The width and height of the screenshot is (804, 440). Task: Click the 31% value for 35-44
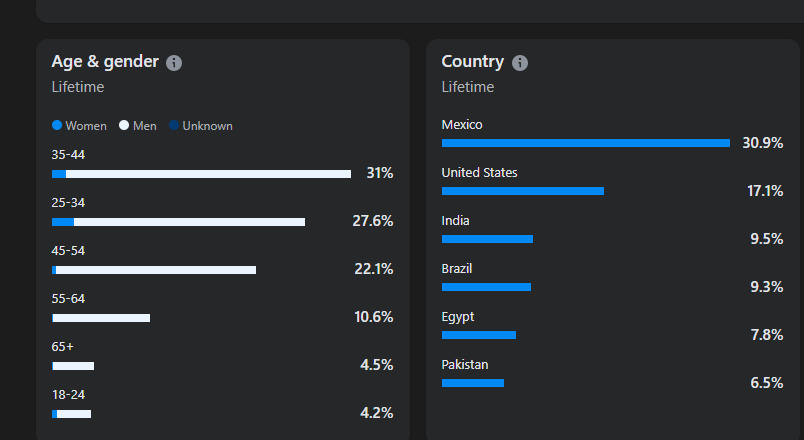[380, 173]
